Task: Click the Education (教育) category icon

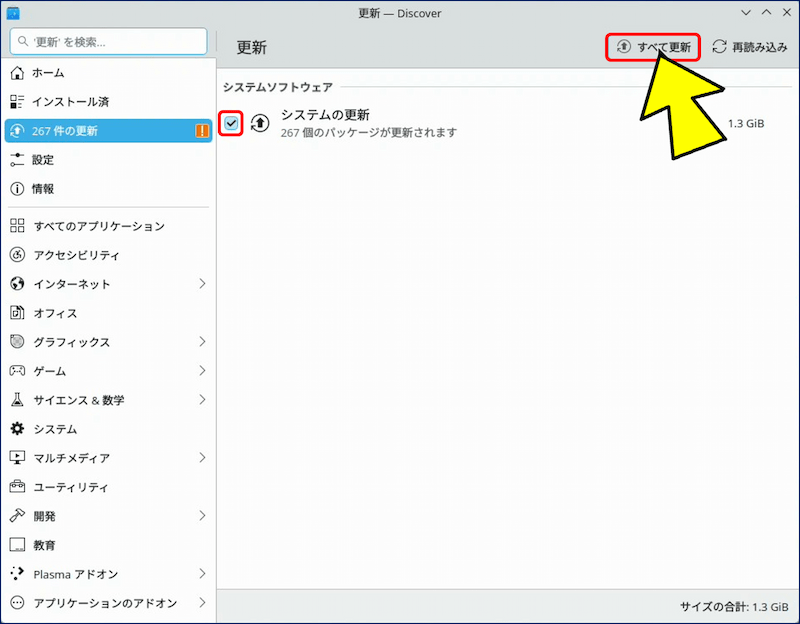Action: tap(17, 545)
